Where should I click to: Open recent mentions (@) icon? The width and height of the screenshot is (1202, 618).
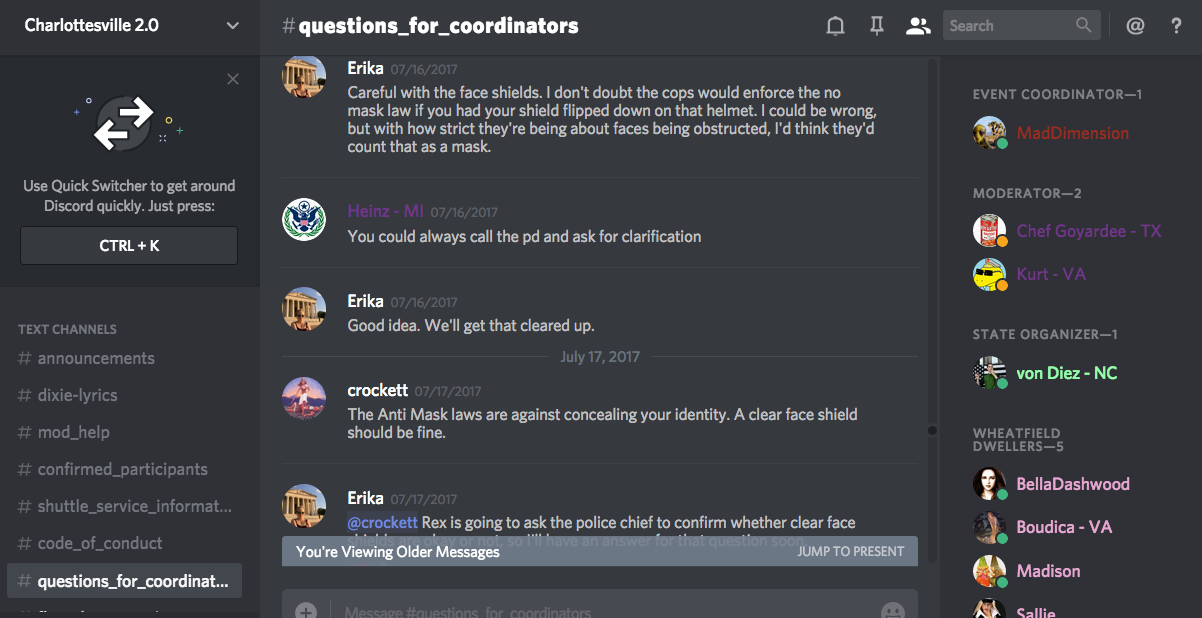point(1135,27)
